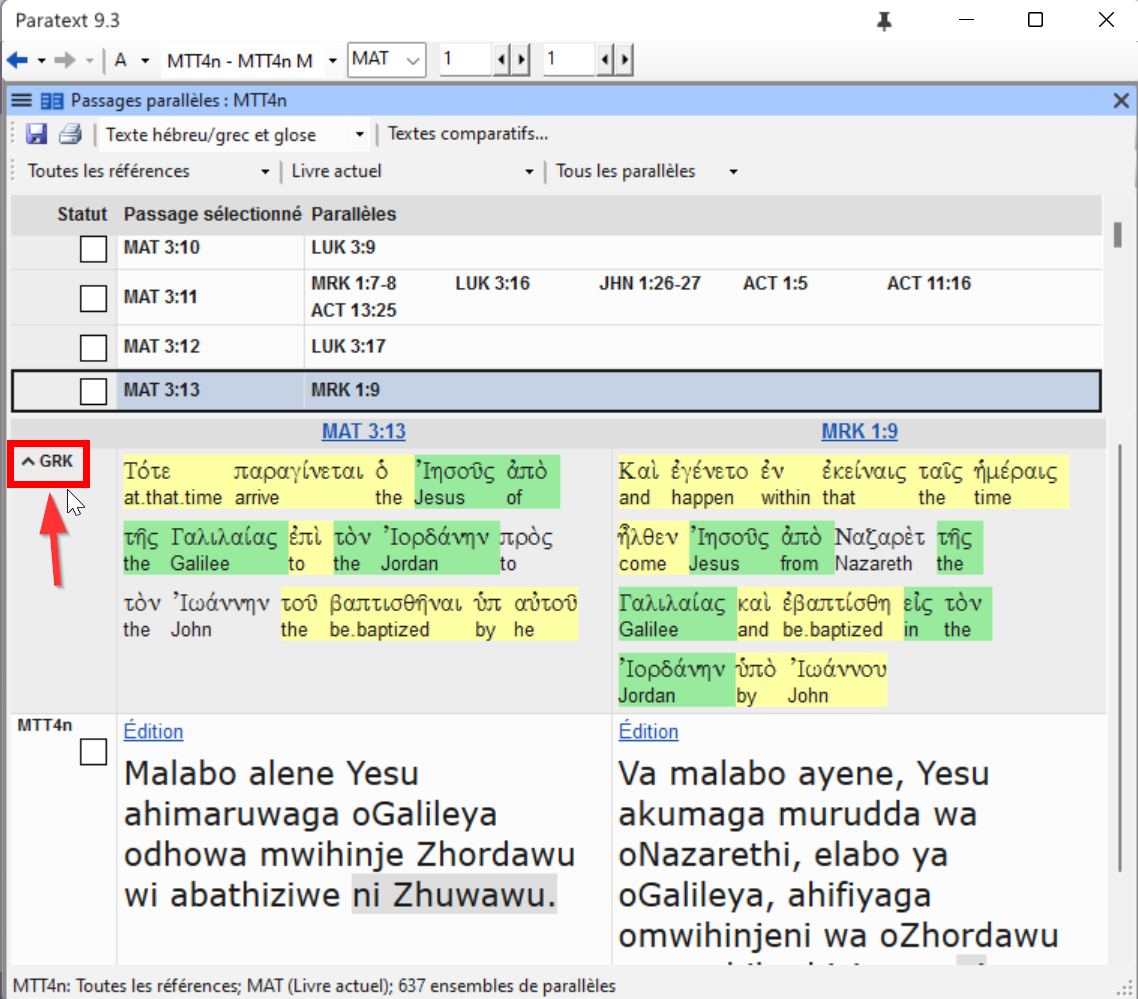
Task: Select the MAT 3:12 passage row
Action: (x=556, y=346)
